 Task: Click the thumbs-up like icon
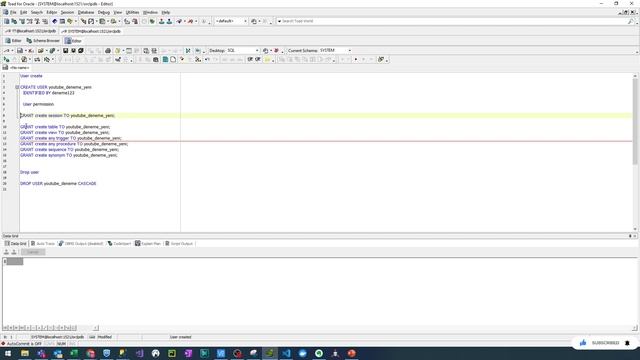(x=583, y=343)
